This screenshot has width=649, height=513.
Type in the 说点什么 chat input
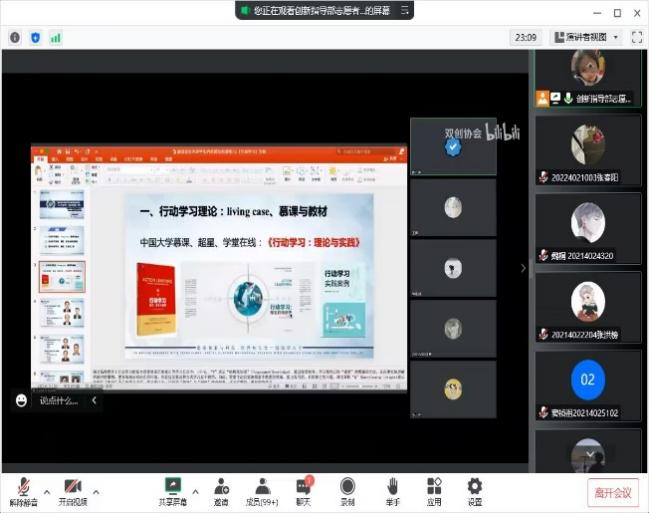(x=62, y=400)
